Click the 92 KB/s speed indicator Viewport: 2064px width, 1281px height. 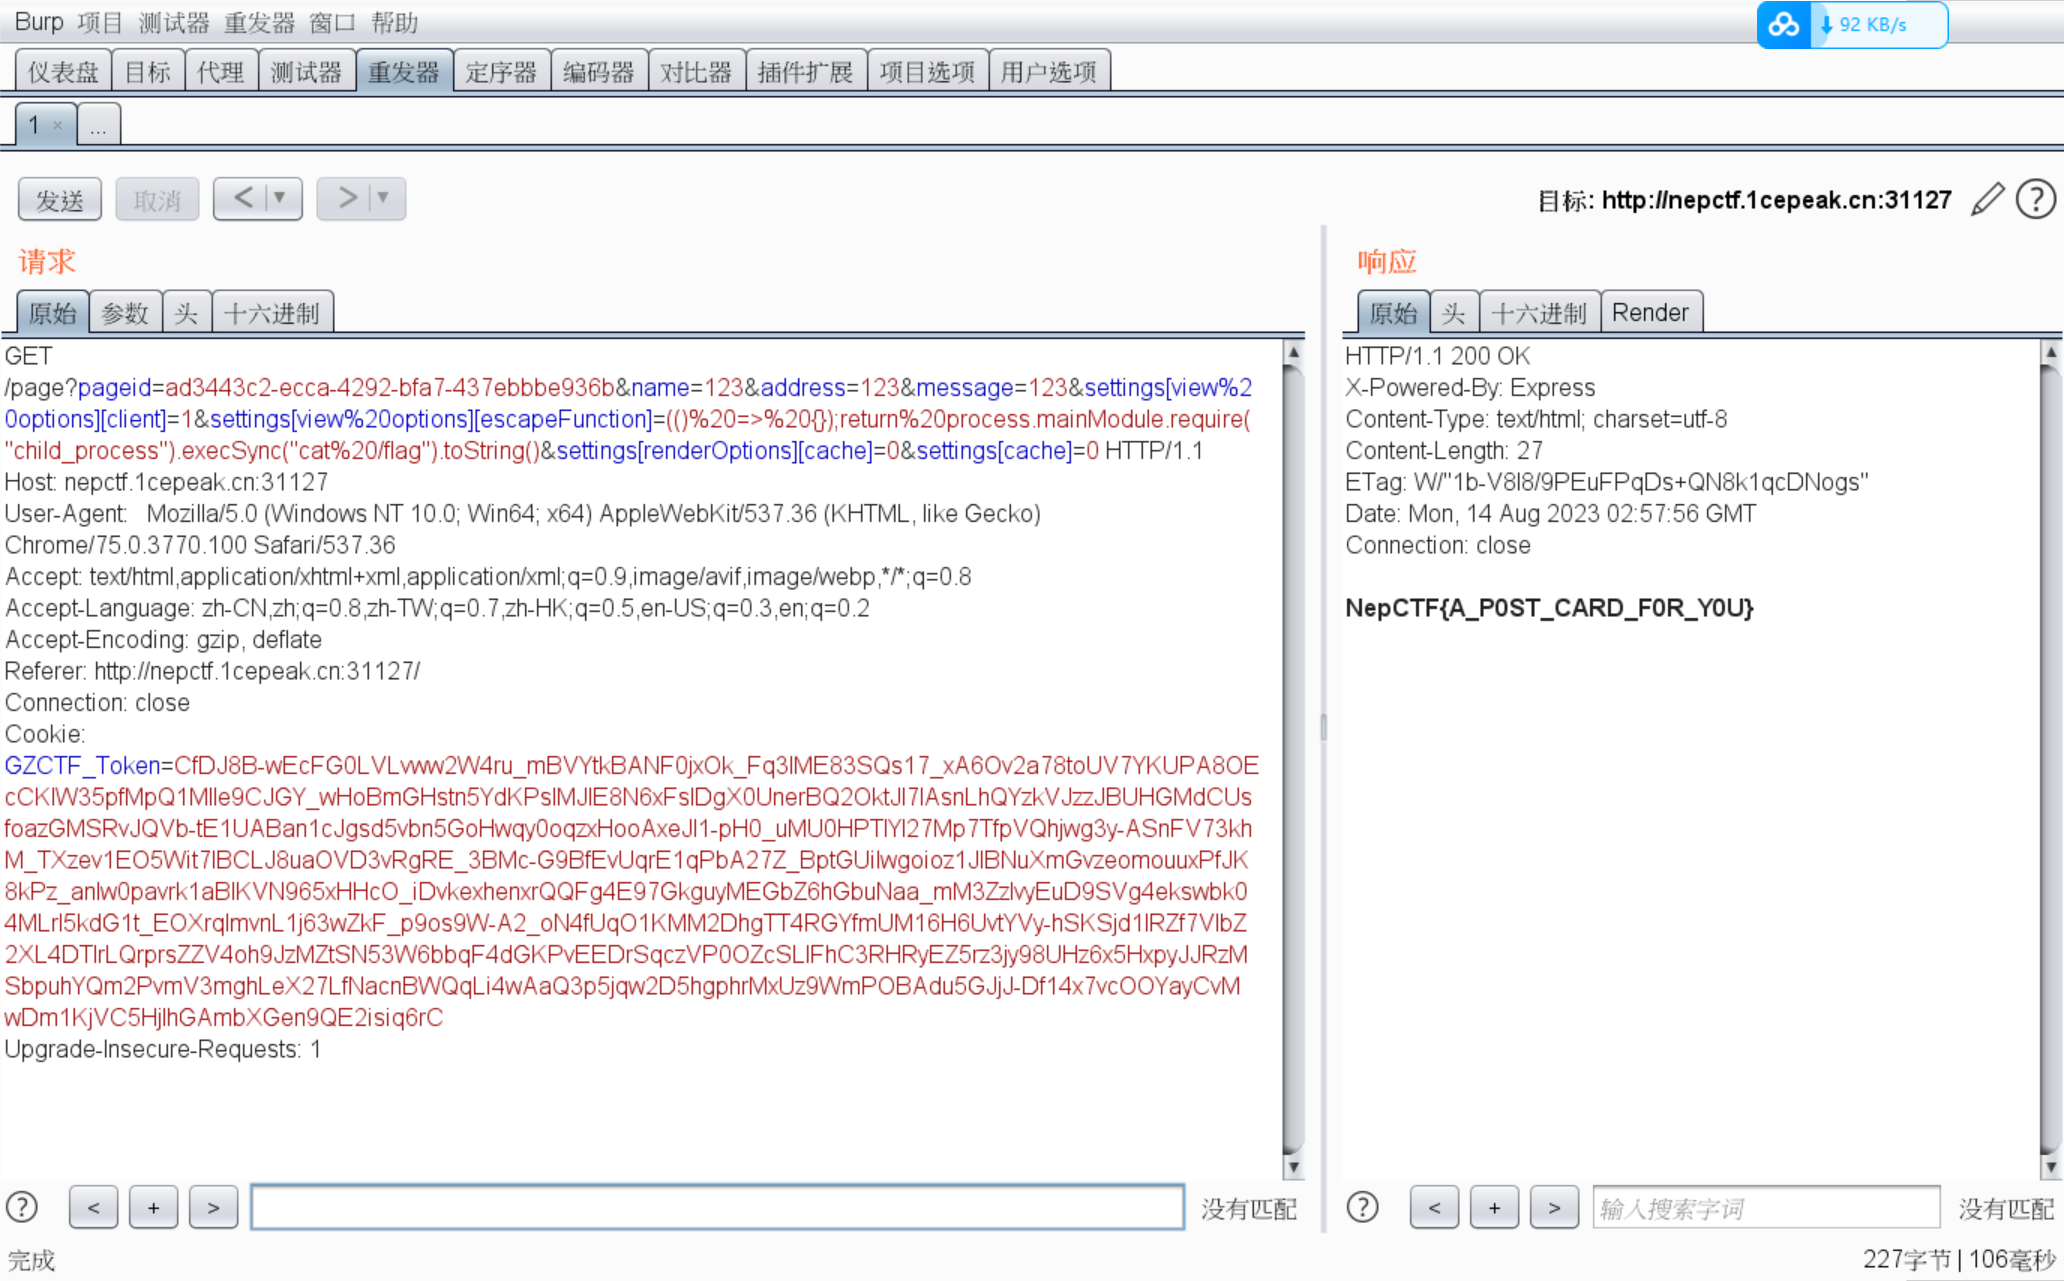(x=1873, y=24)
